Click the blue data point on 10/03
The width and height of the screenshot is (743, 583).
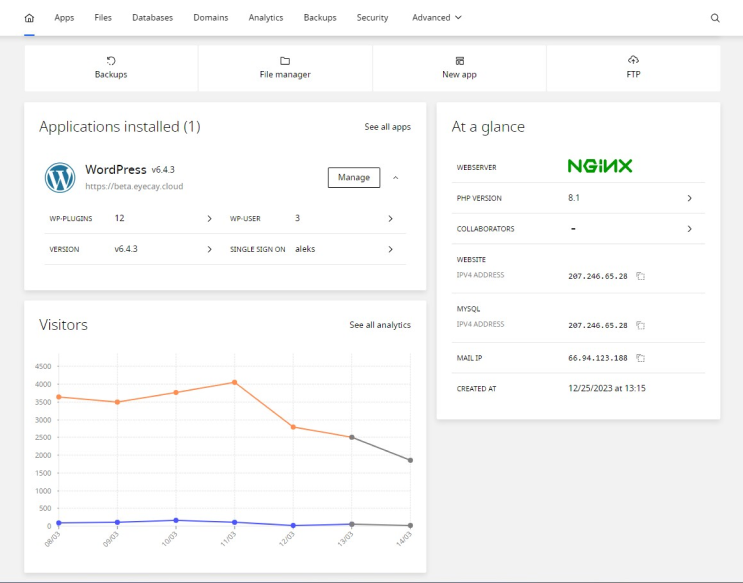click(x=176, y=520)
